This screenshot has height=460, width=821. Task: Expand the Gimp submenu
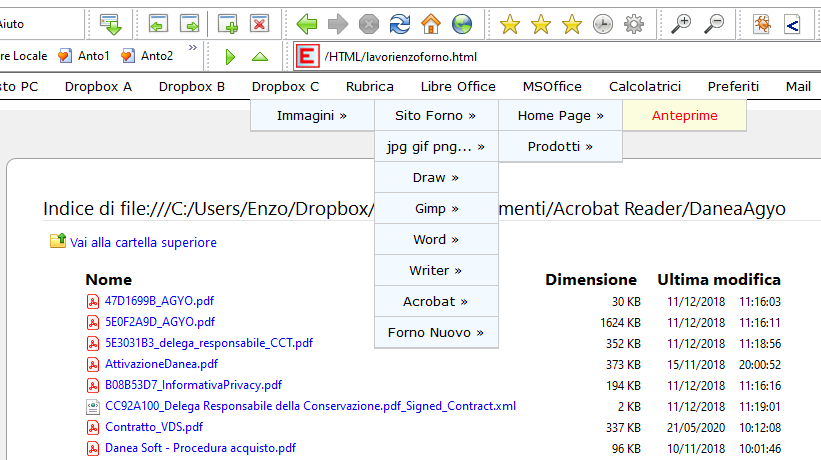436,208
